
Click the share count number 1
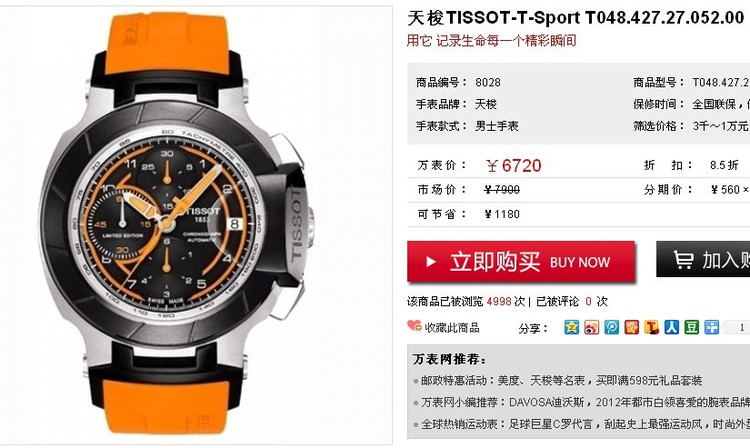742,328
